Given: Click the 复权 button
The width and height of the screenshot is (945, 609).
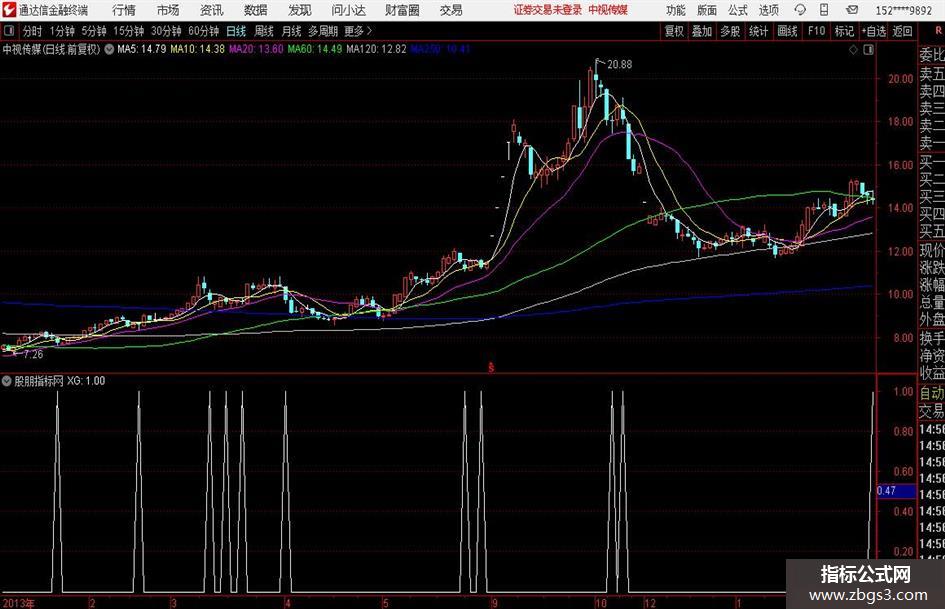Looking at the screenshot, I should 674,31.
